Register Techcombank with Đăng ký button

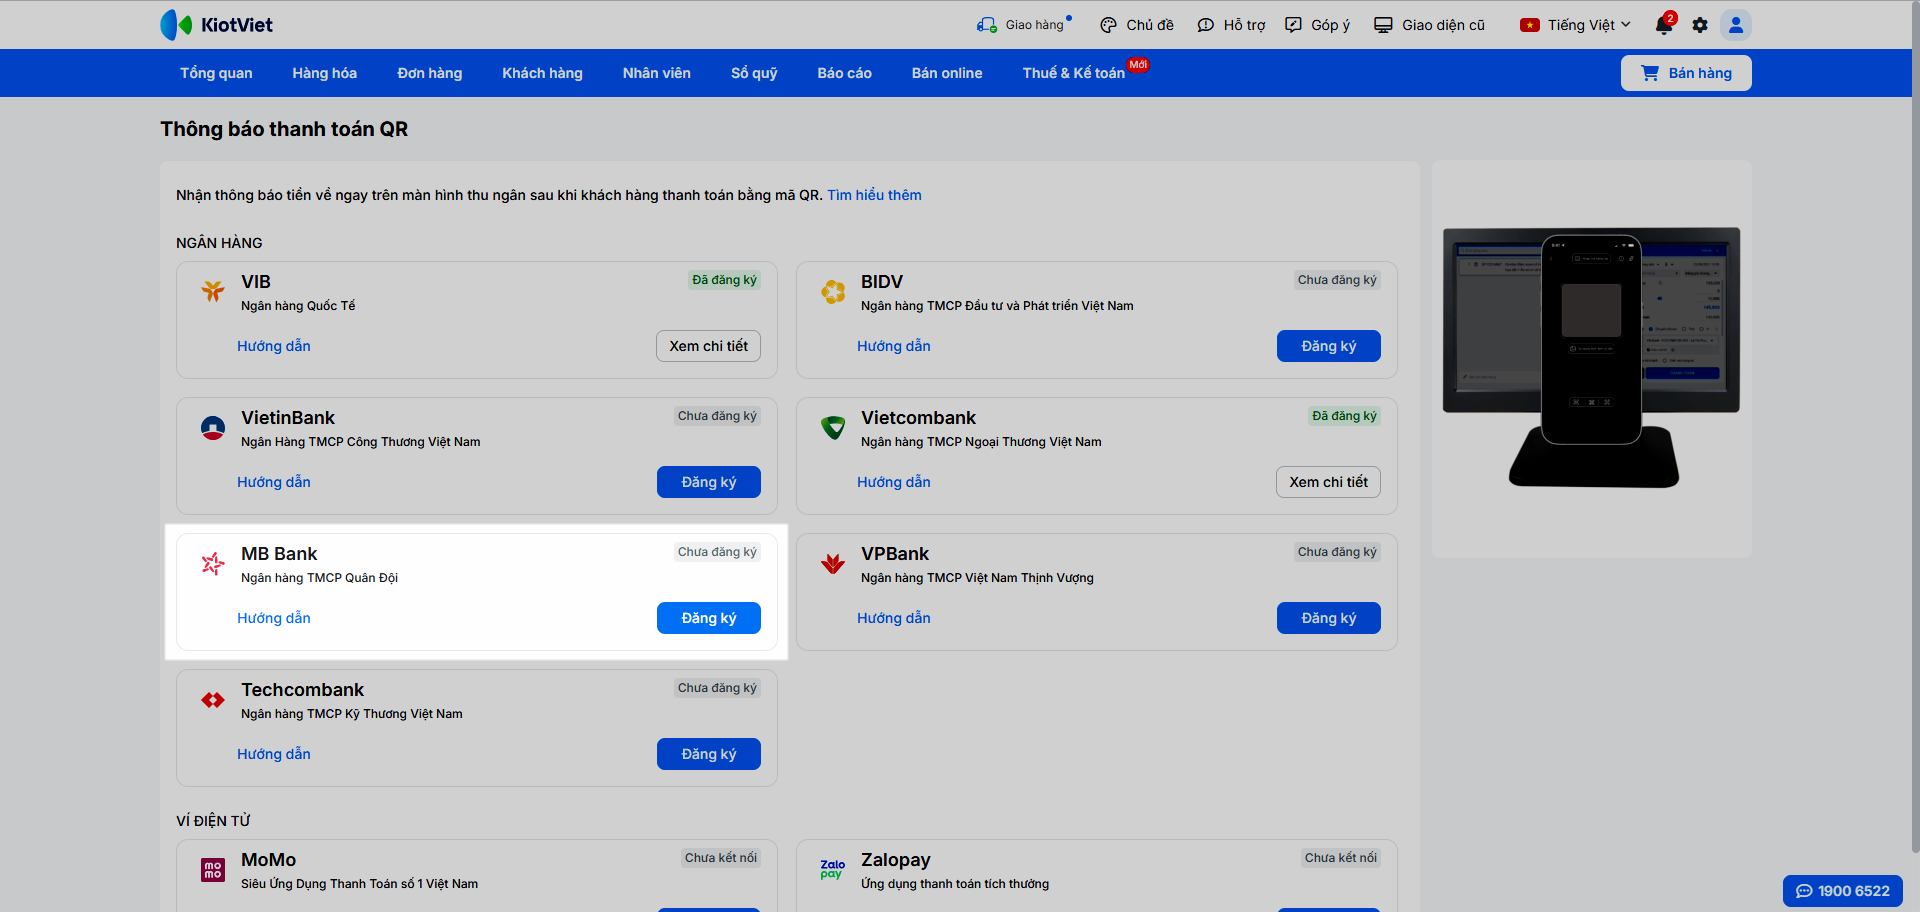pos(709,754)
